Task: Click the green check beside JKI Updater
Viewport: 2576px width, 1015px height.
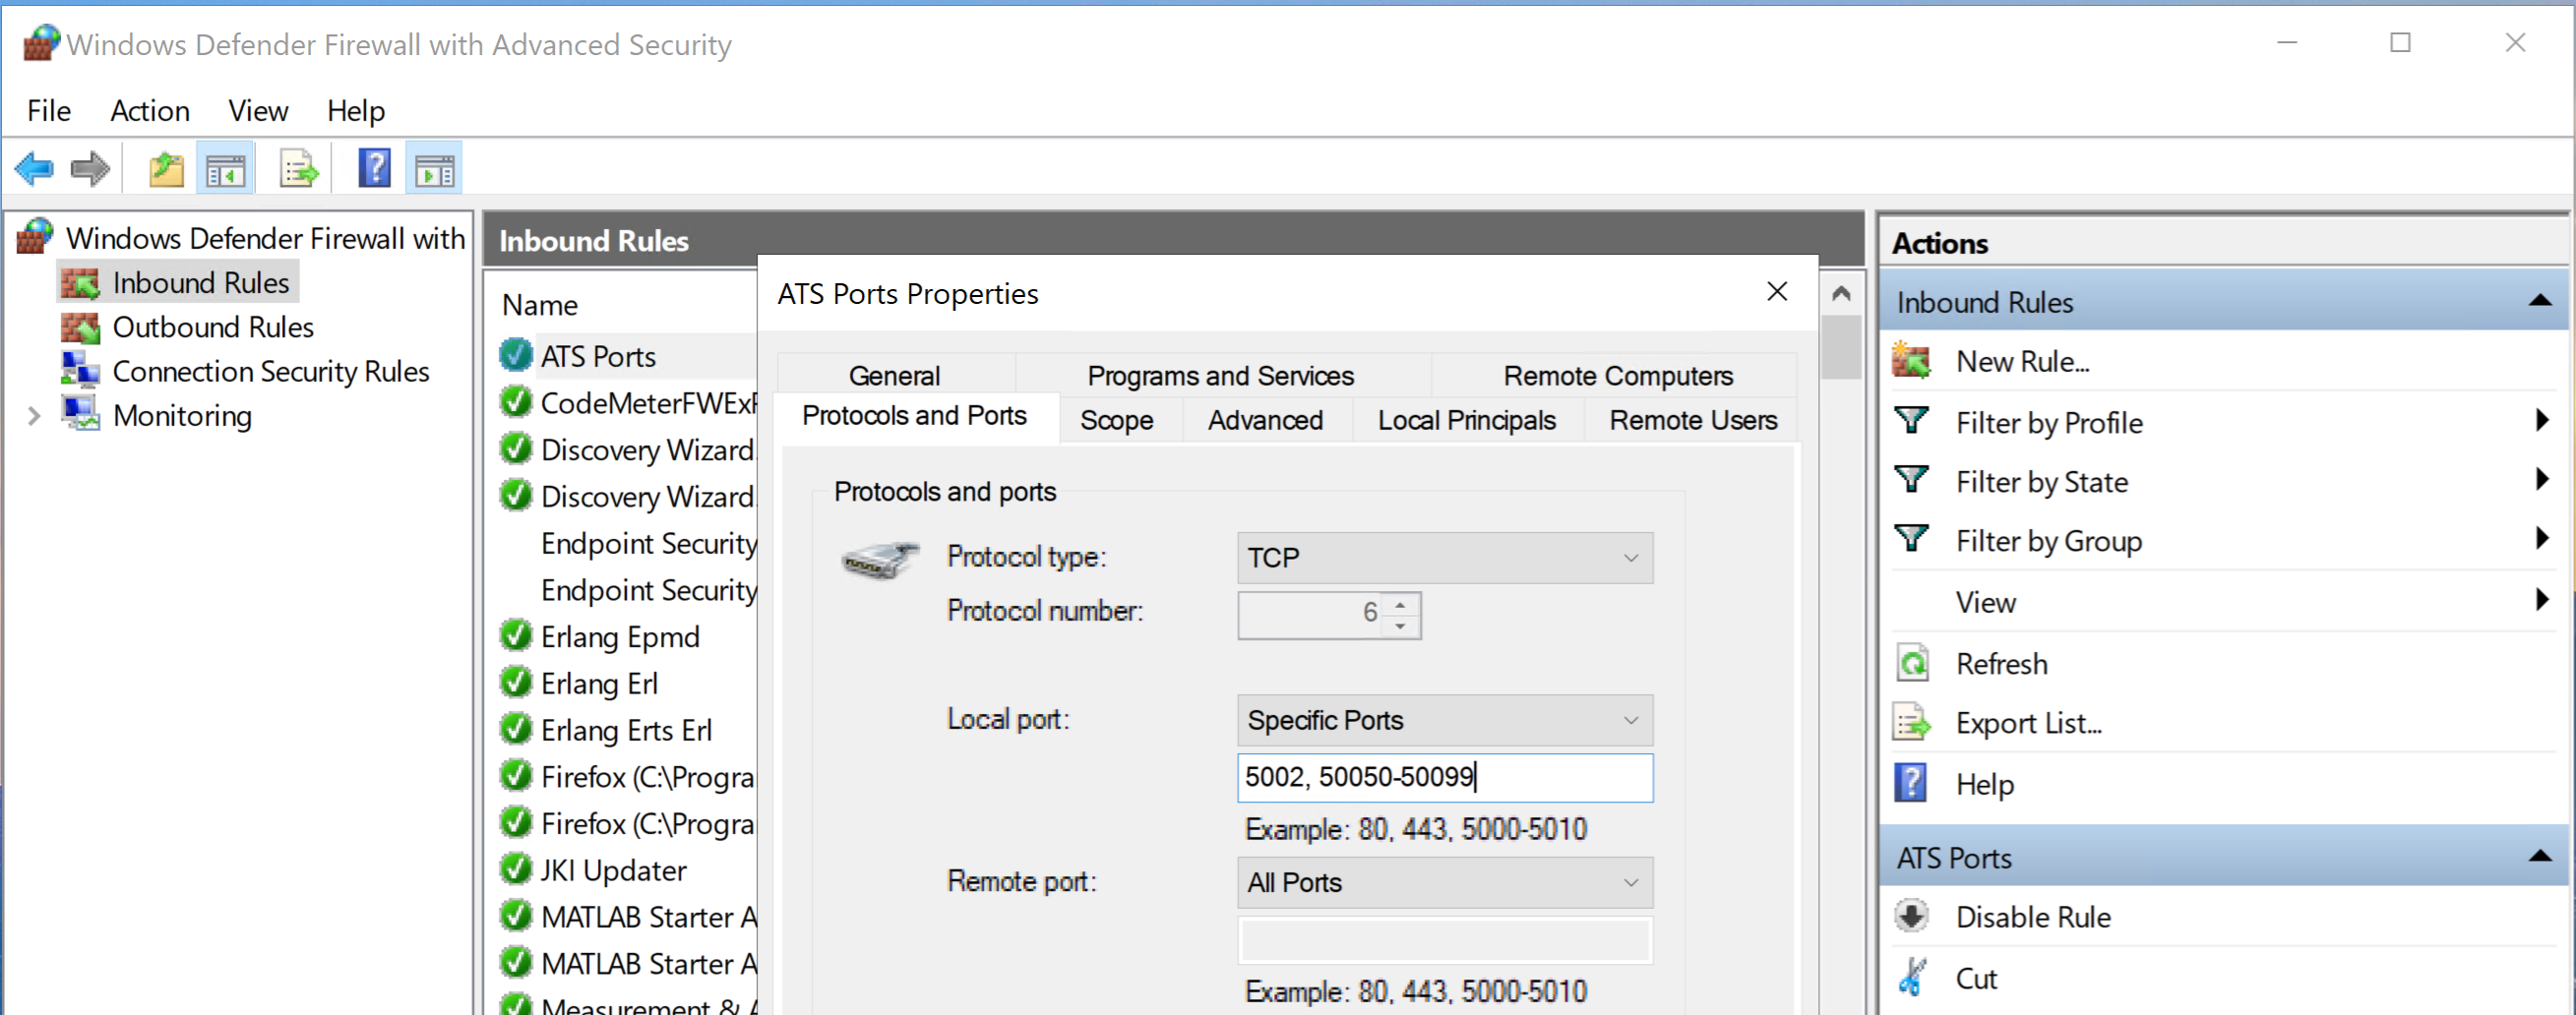Action: coord(516,869)
